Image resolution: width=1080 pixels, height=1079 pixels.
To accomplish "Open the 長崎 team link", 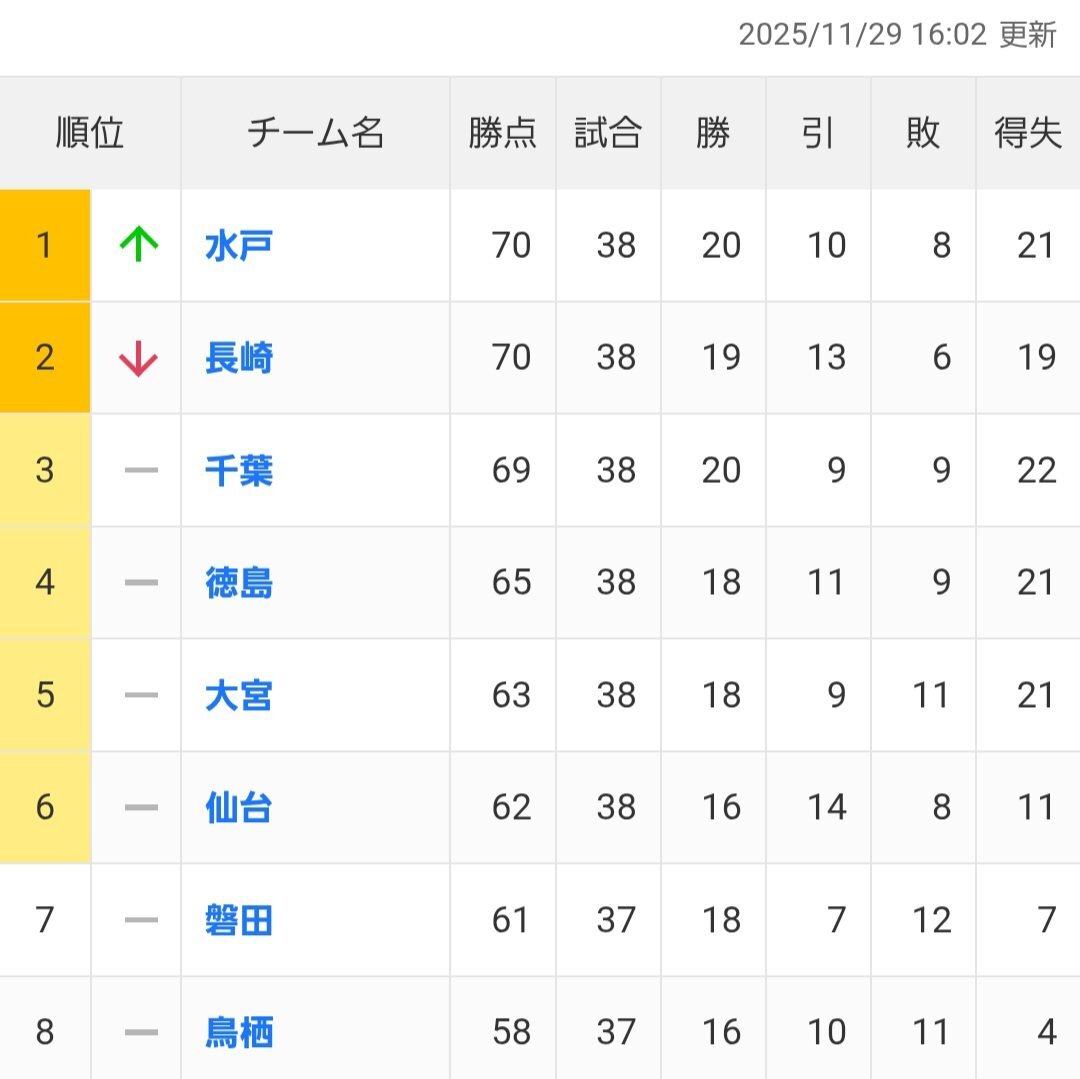I will click(238, 358).
